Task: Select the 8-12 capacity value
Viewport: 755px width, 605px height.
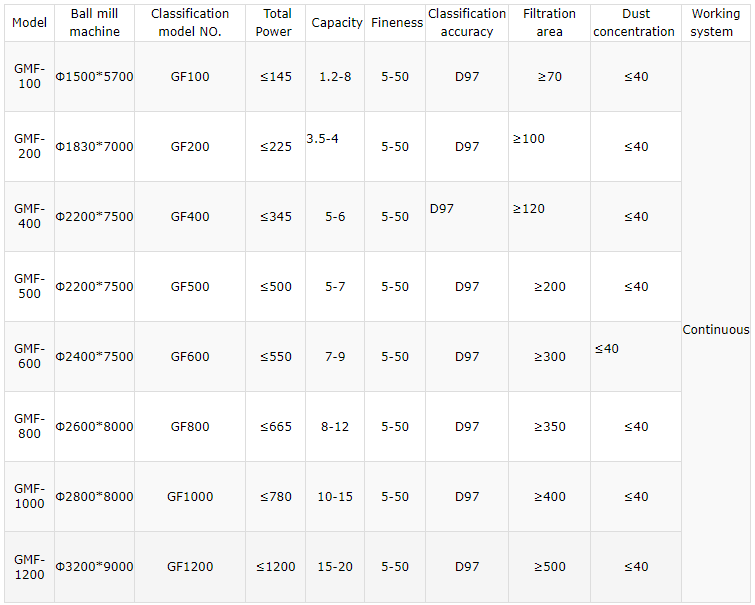Action: (335, 427)
